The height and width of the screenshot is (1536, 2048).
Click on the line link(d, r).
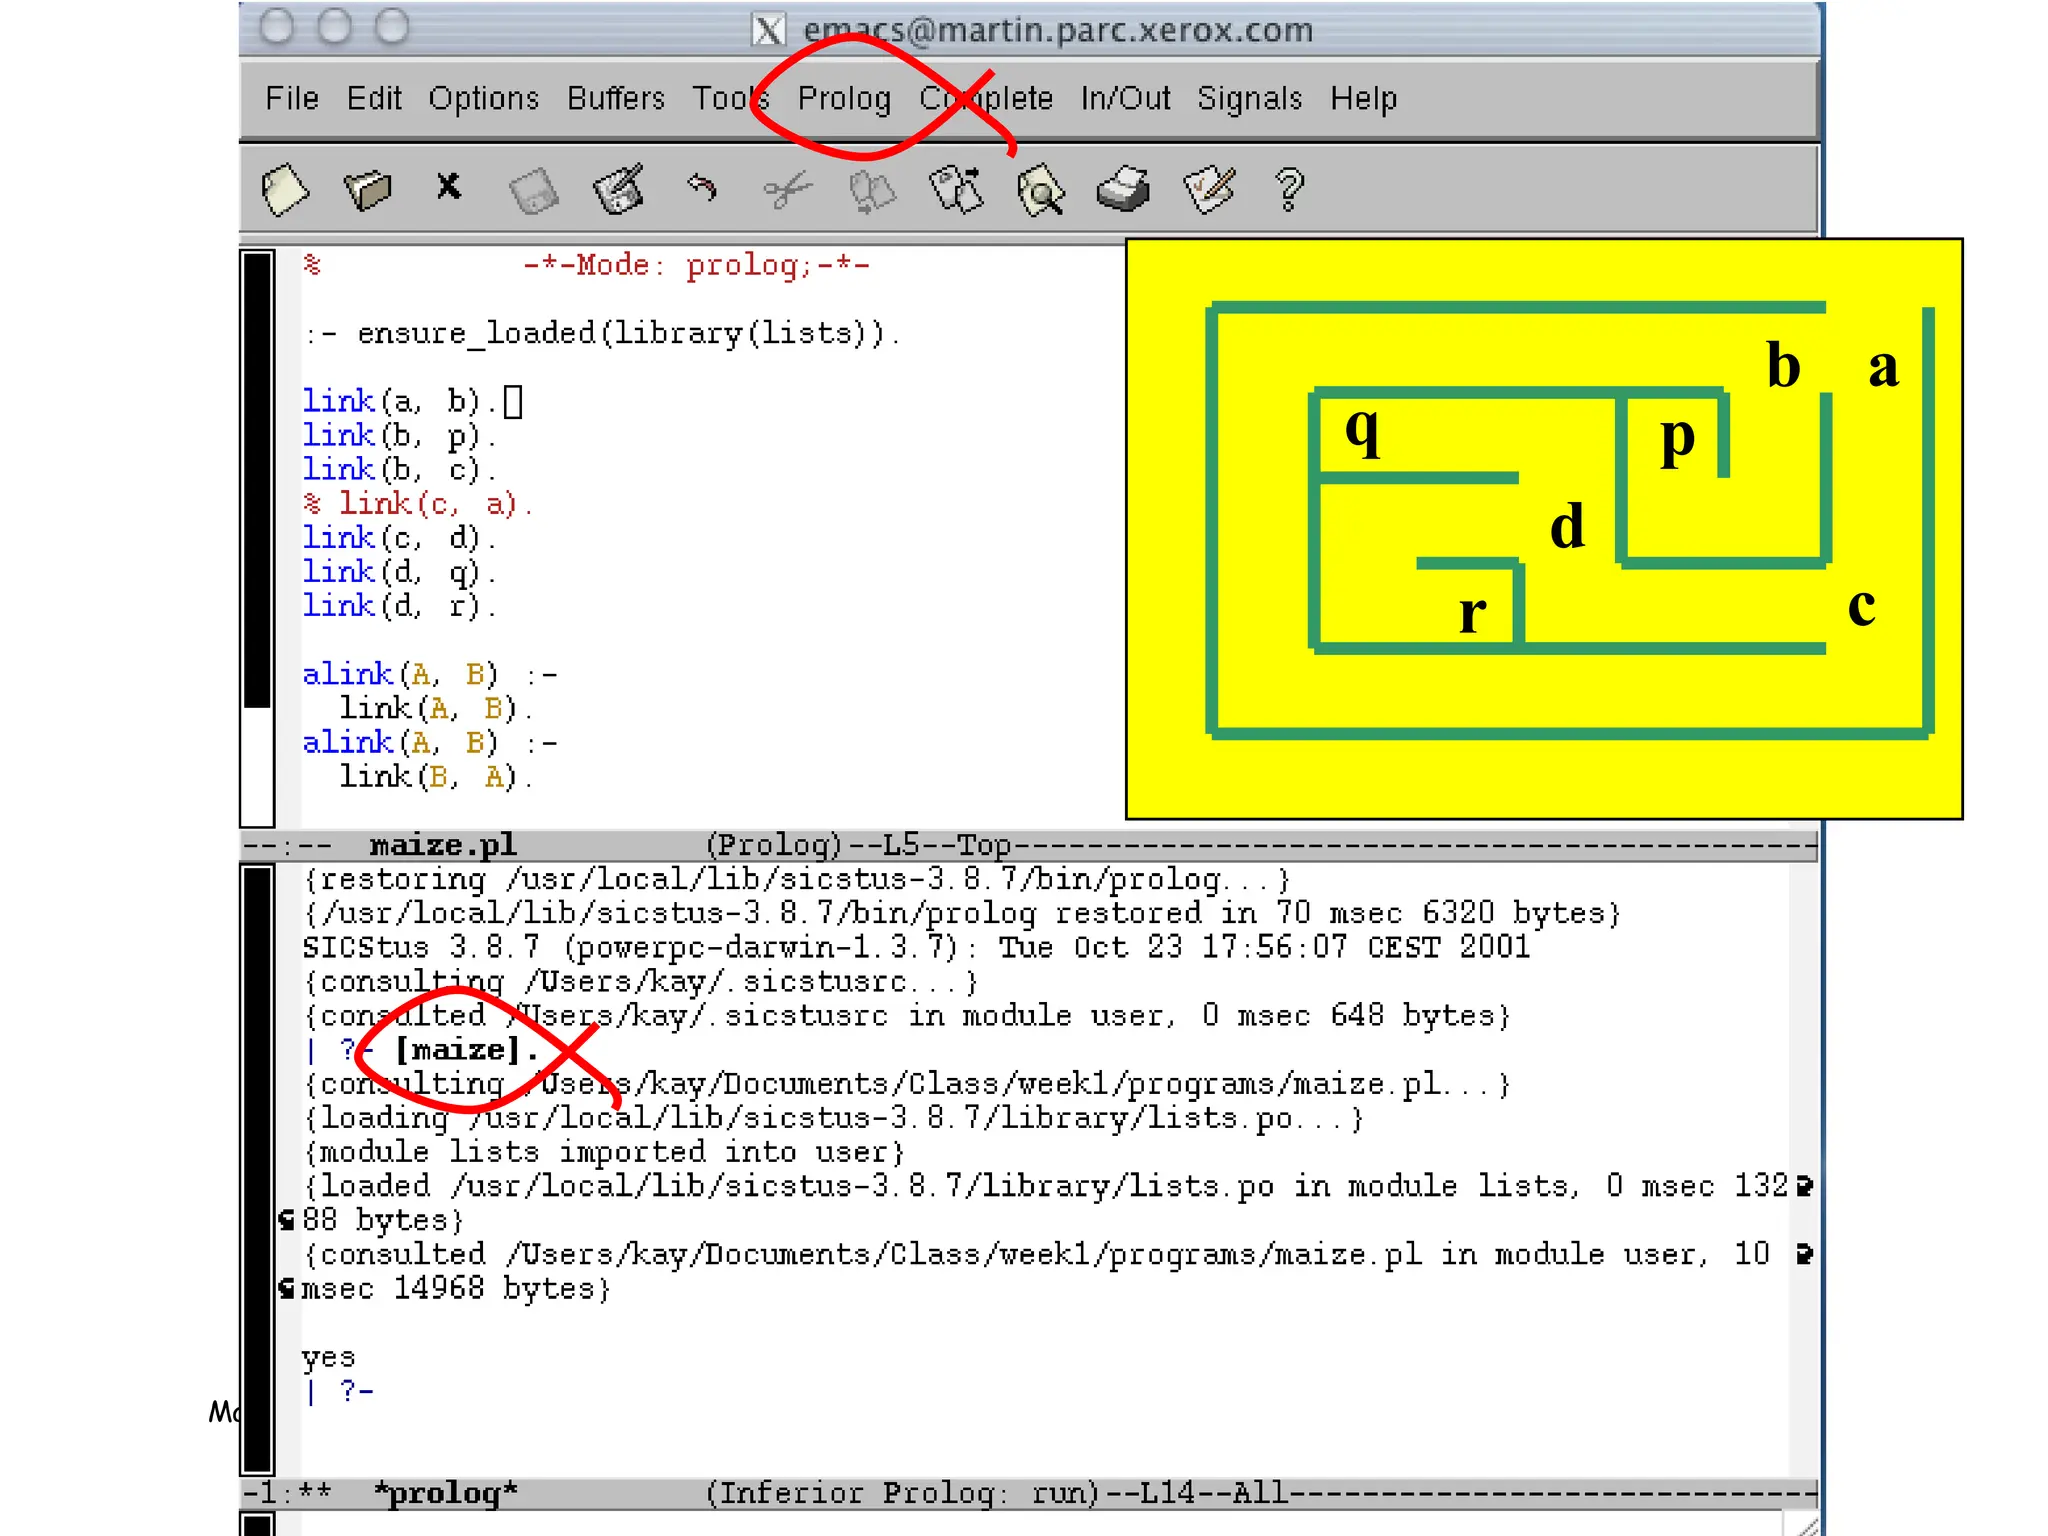(400, 606)
